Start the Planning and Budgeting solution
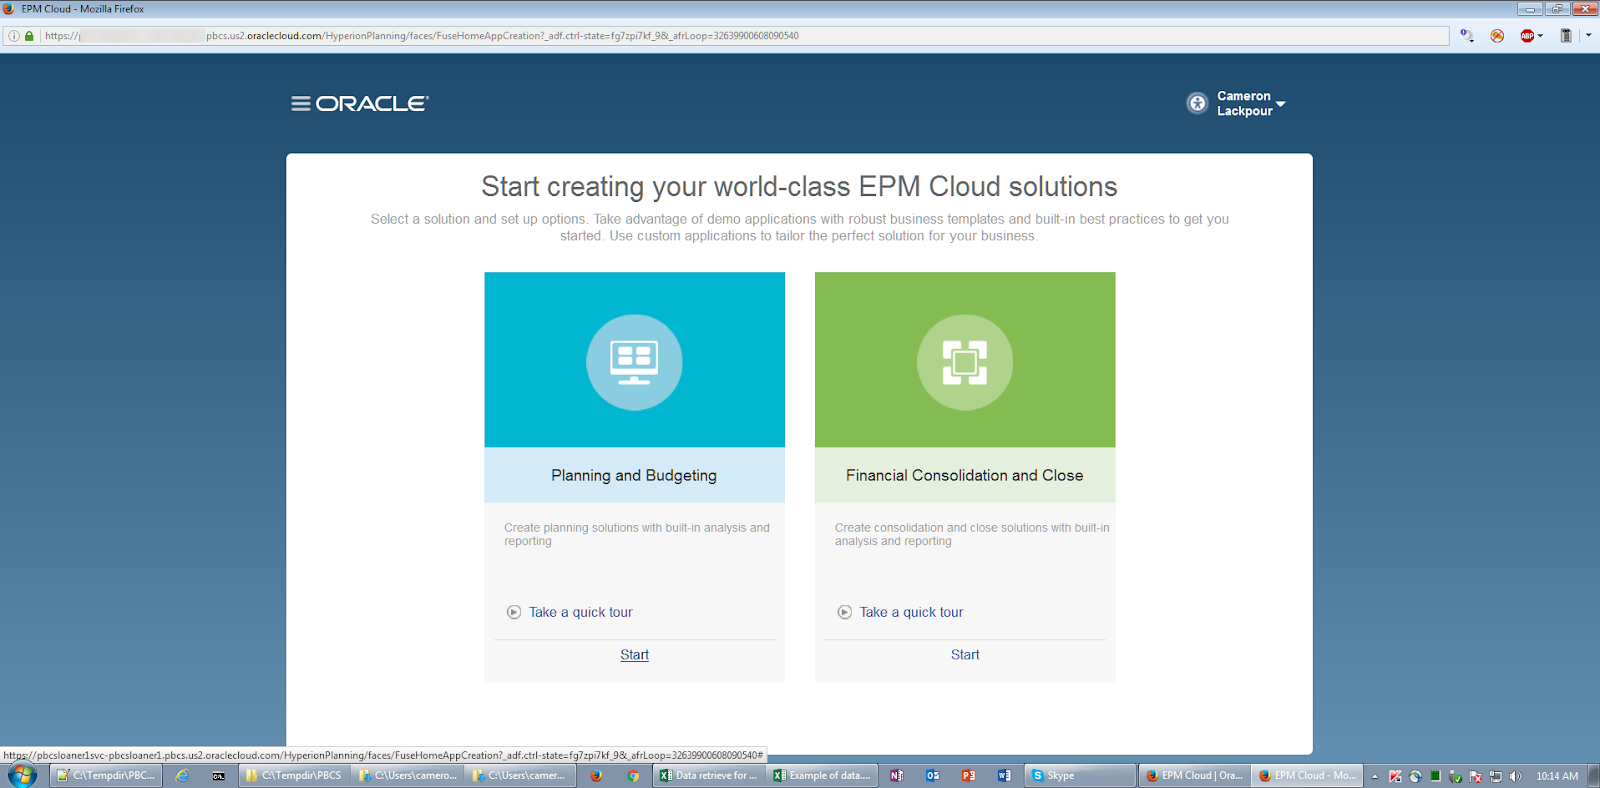 (634, 655)
